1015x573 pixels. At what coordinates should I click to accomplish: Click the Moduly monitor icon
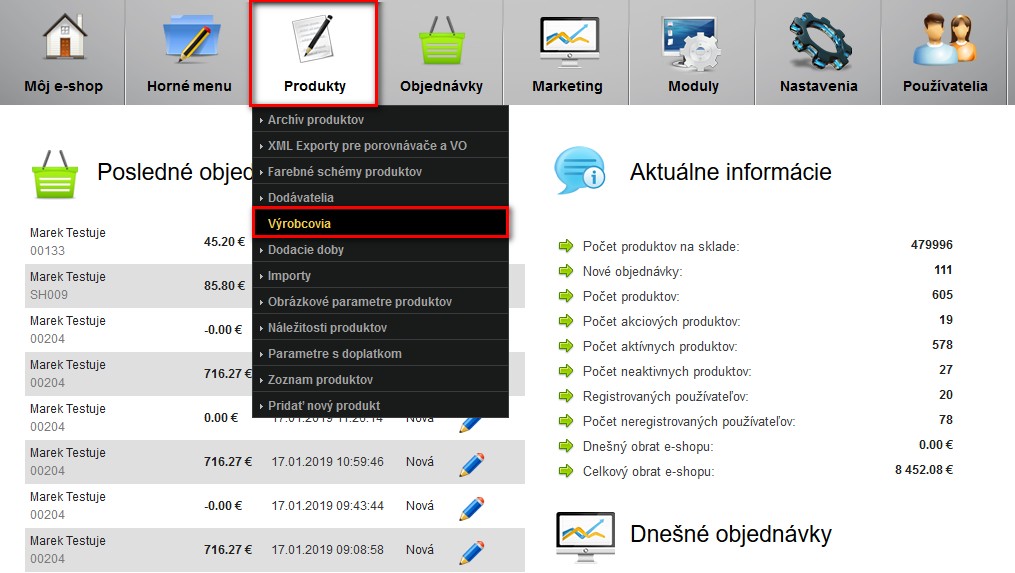(x=693, y=38)
